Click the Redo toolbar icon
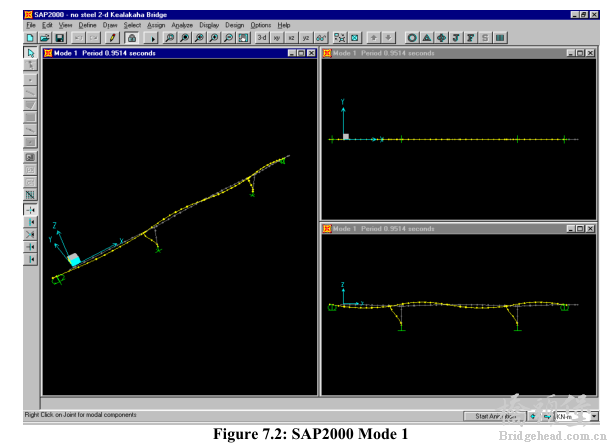This screenshot has height=448, width=614. point(94,38)
